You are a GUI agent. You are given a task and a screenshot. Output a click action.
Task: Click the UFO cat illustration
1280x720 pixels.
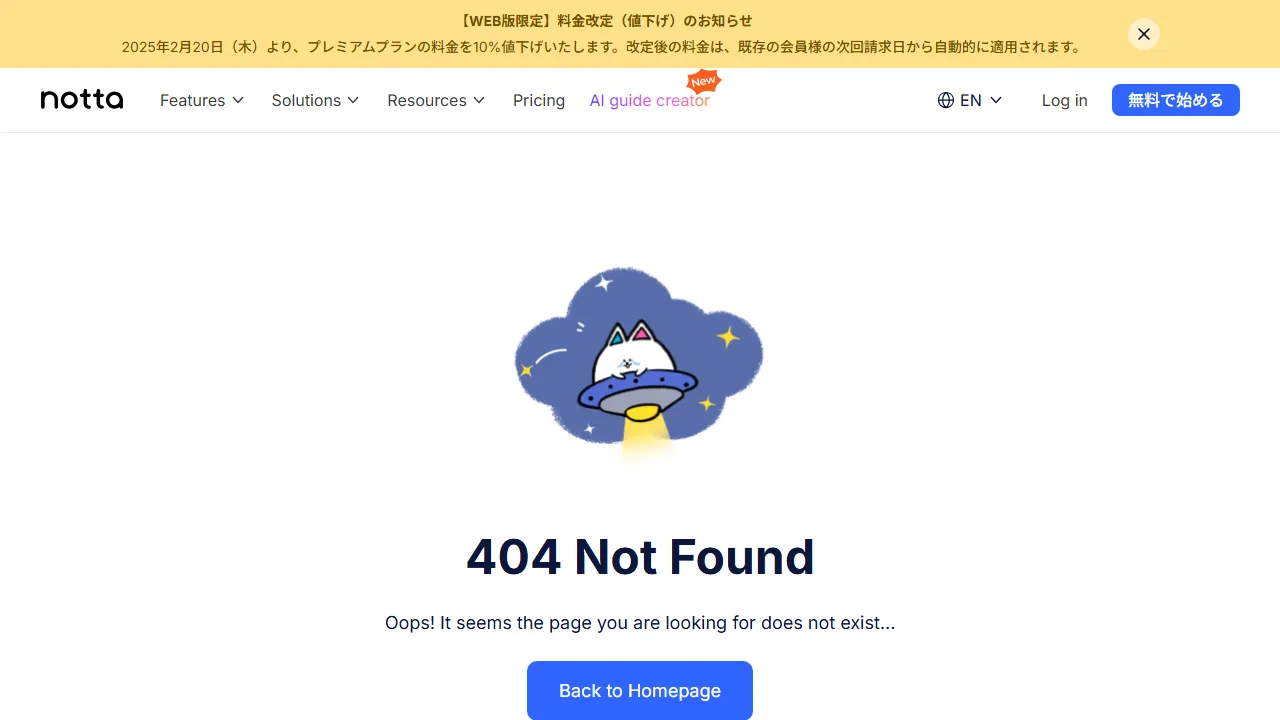tap(639, 363)
